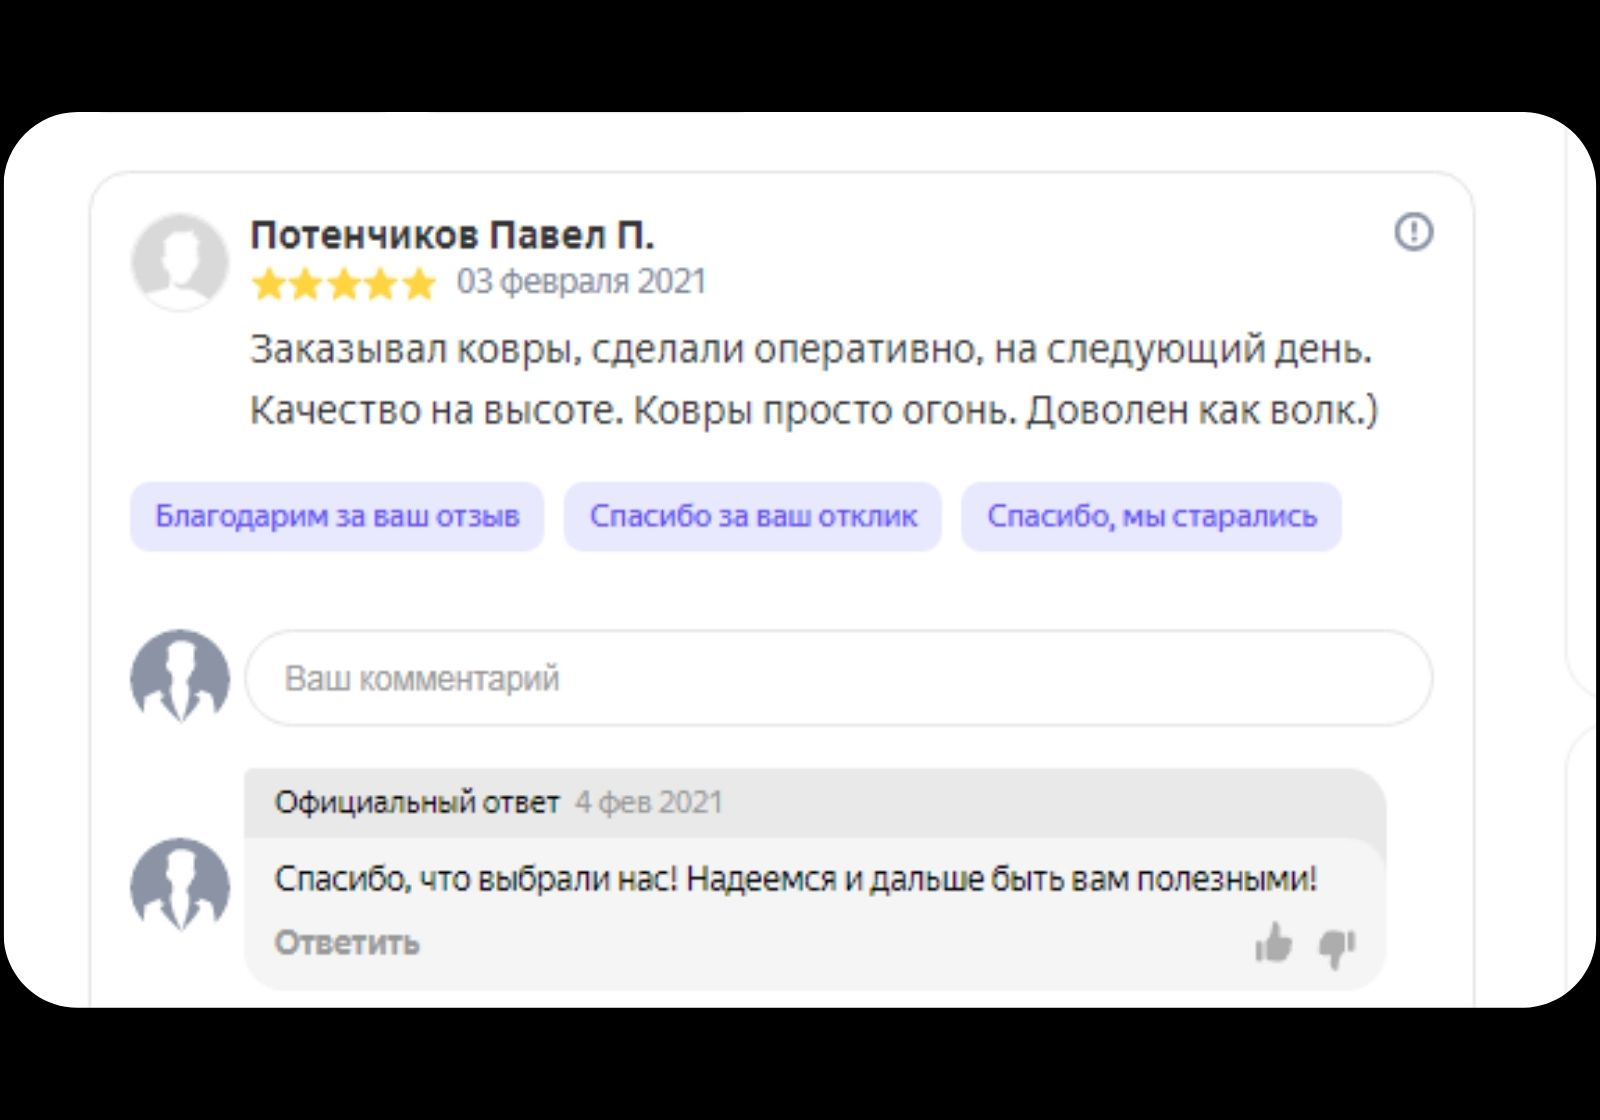
Task: Click the avatar beside the comment field
Action: [180, 677]
